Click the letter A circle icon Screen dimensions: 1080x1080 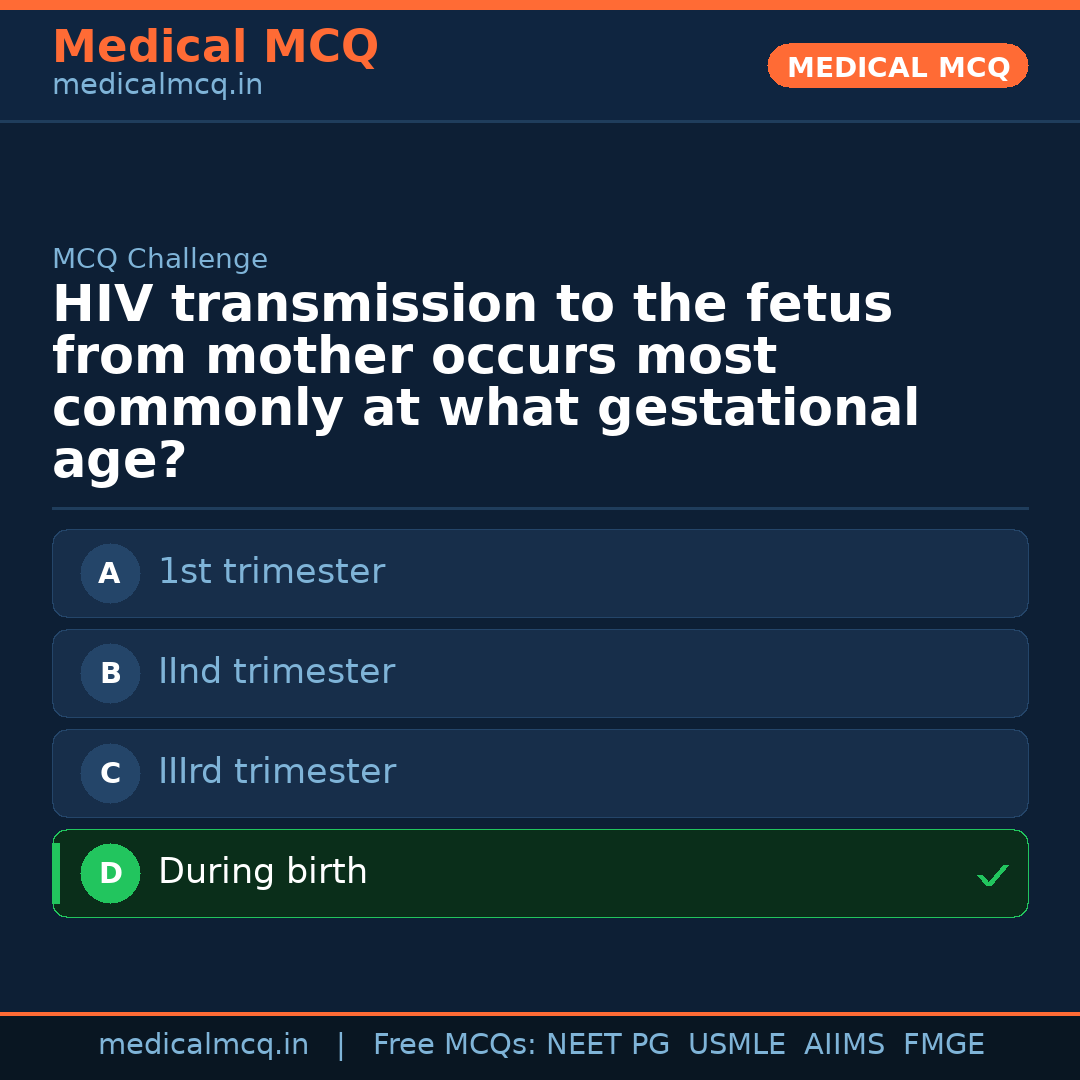pos(110,573)
